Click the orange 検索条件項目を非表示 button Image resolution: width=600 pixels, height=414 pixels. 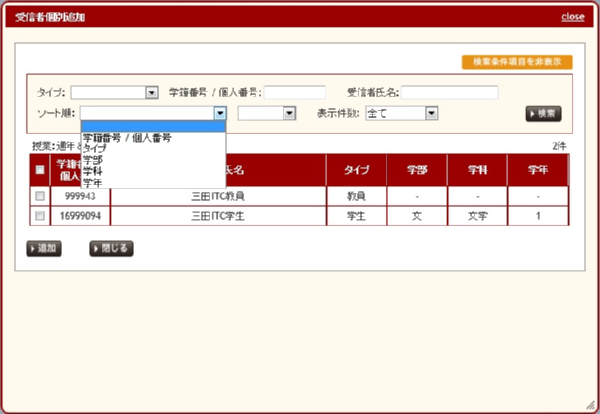pos(516,62)
